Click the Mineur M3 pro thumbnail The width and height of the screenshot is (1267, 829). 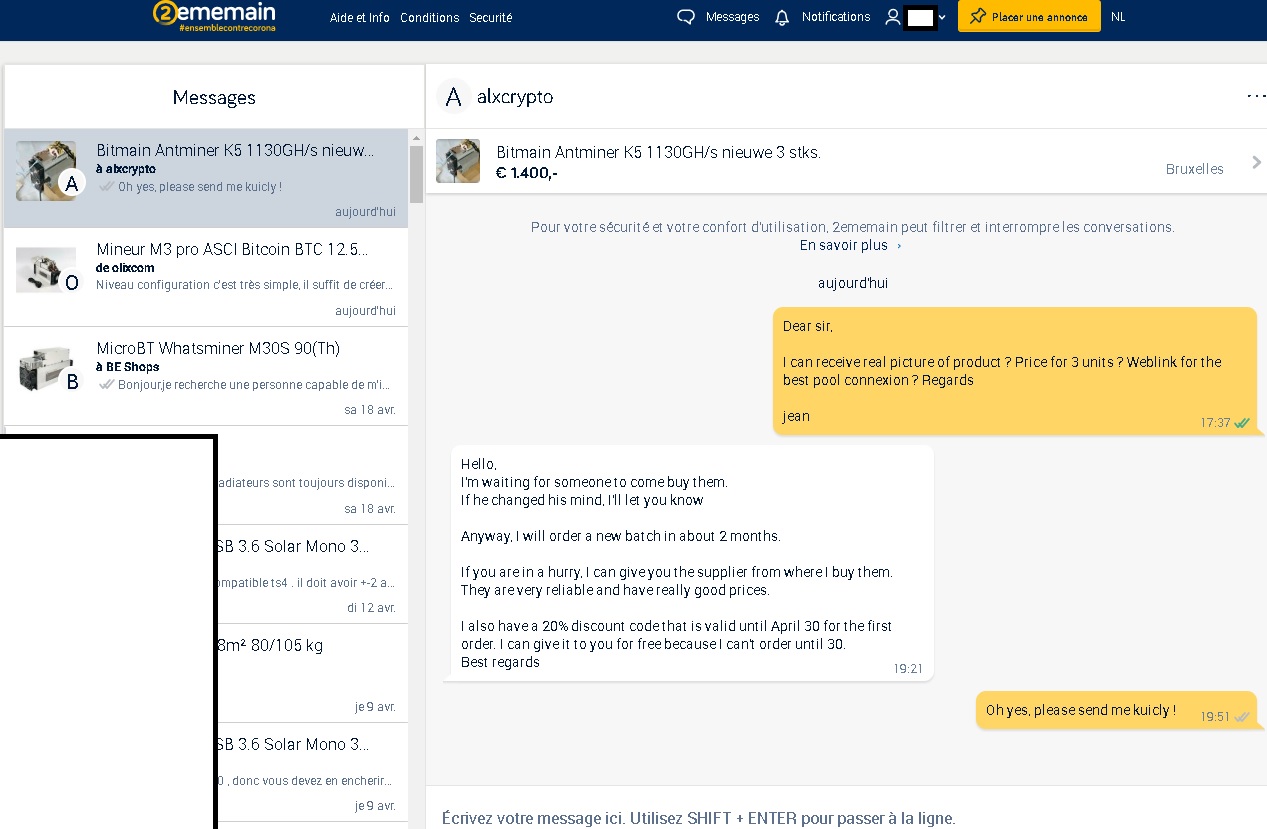pos(46,270)
